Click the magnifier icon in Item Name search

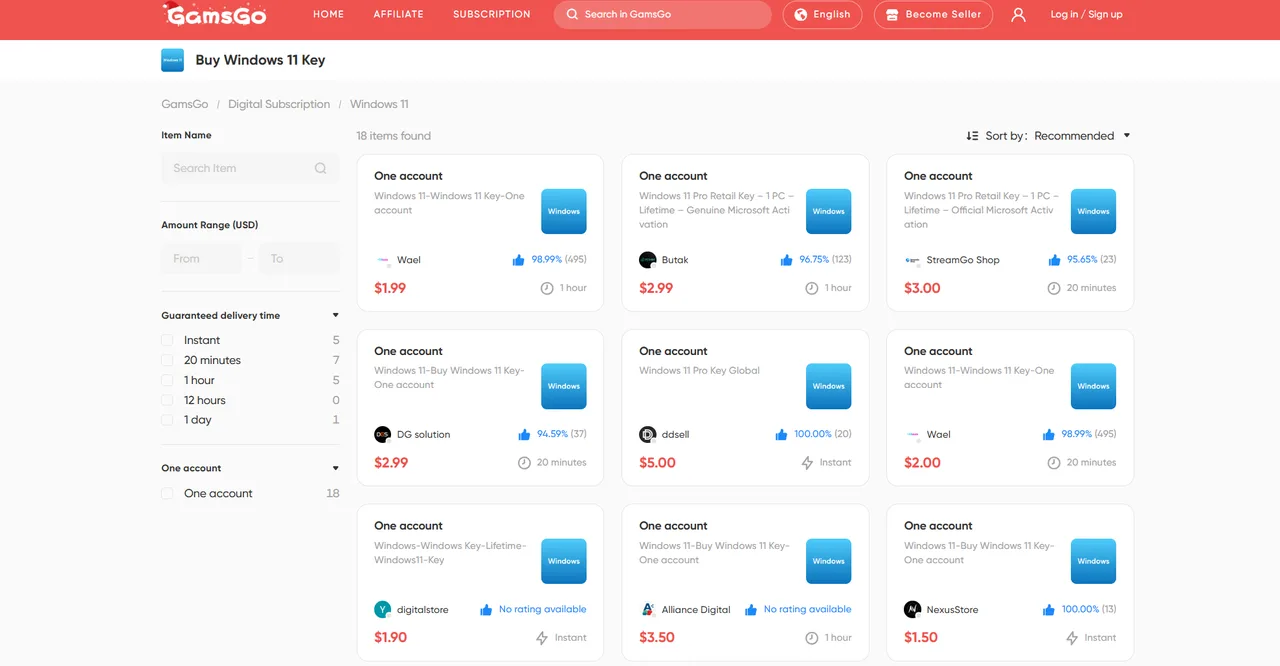pos(320,168)
